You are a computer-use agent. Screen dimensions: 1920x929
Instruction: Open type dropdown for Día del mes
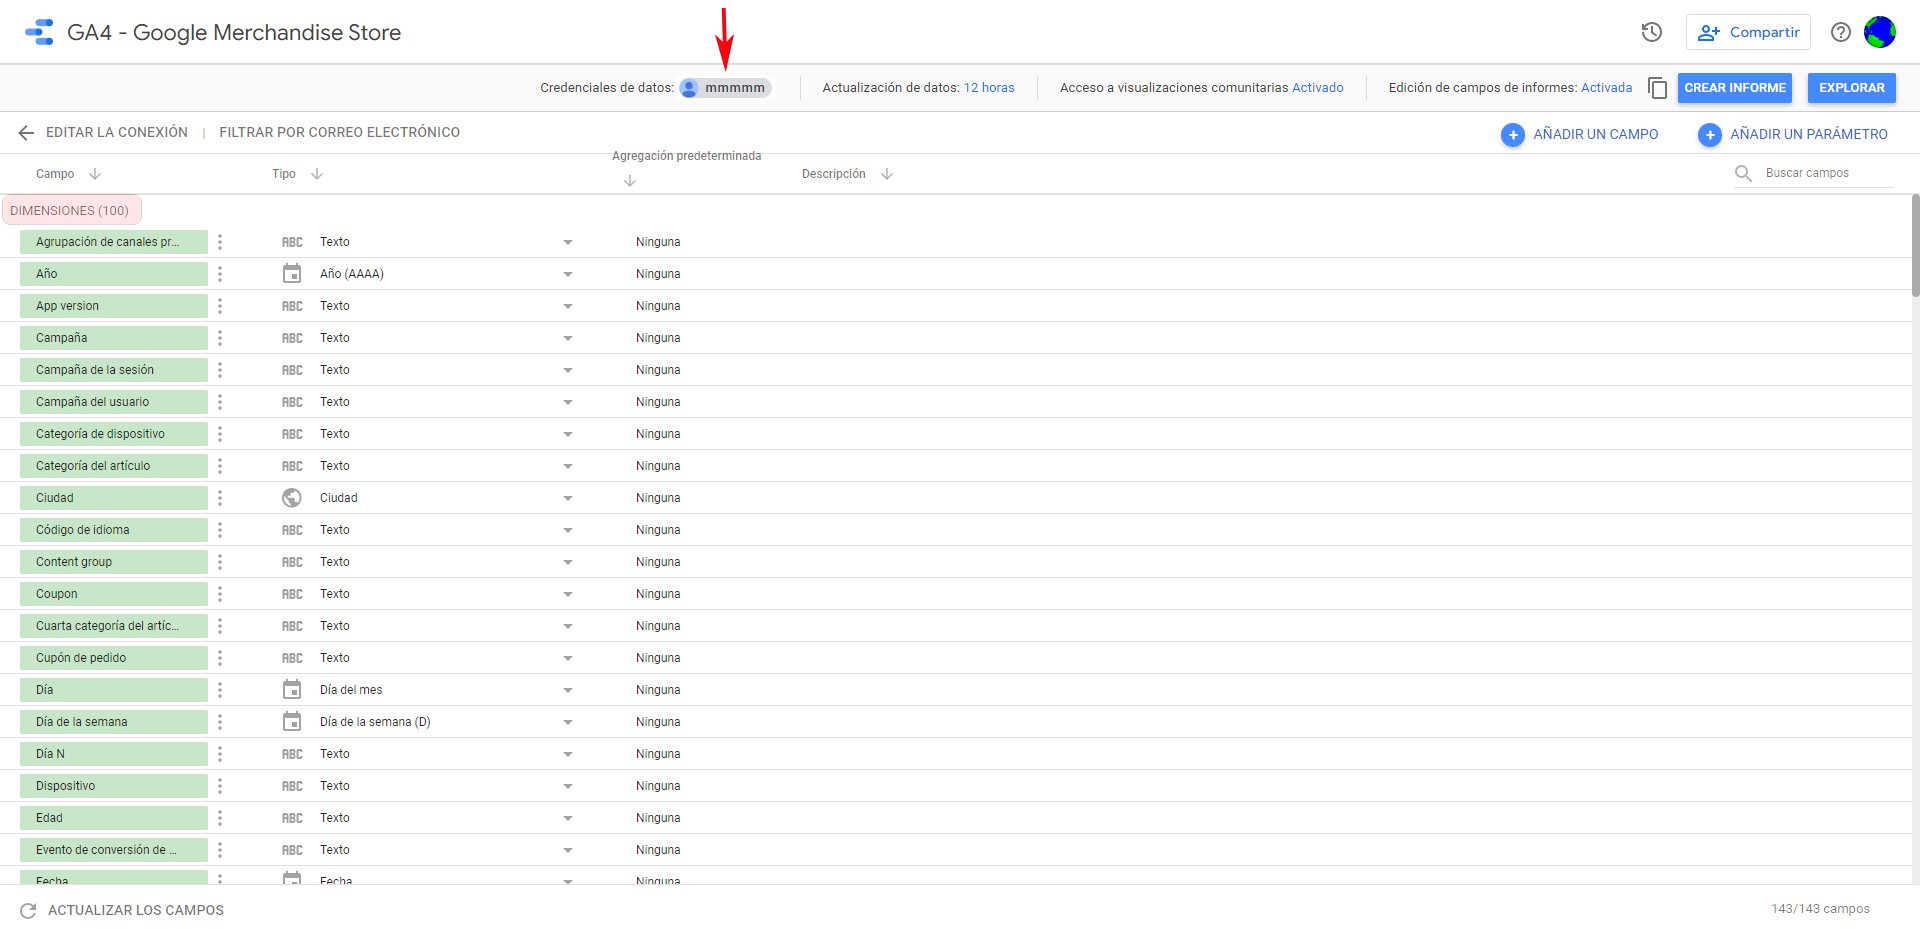pos(568,690)
